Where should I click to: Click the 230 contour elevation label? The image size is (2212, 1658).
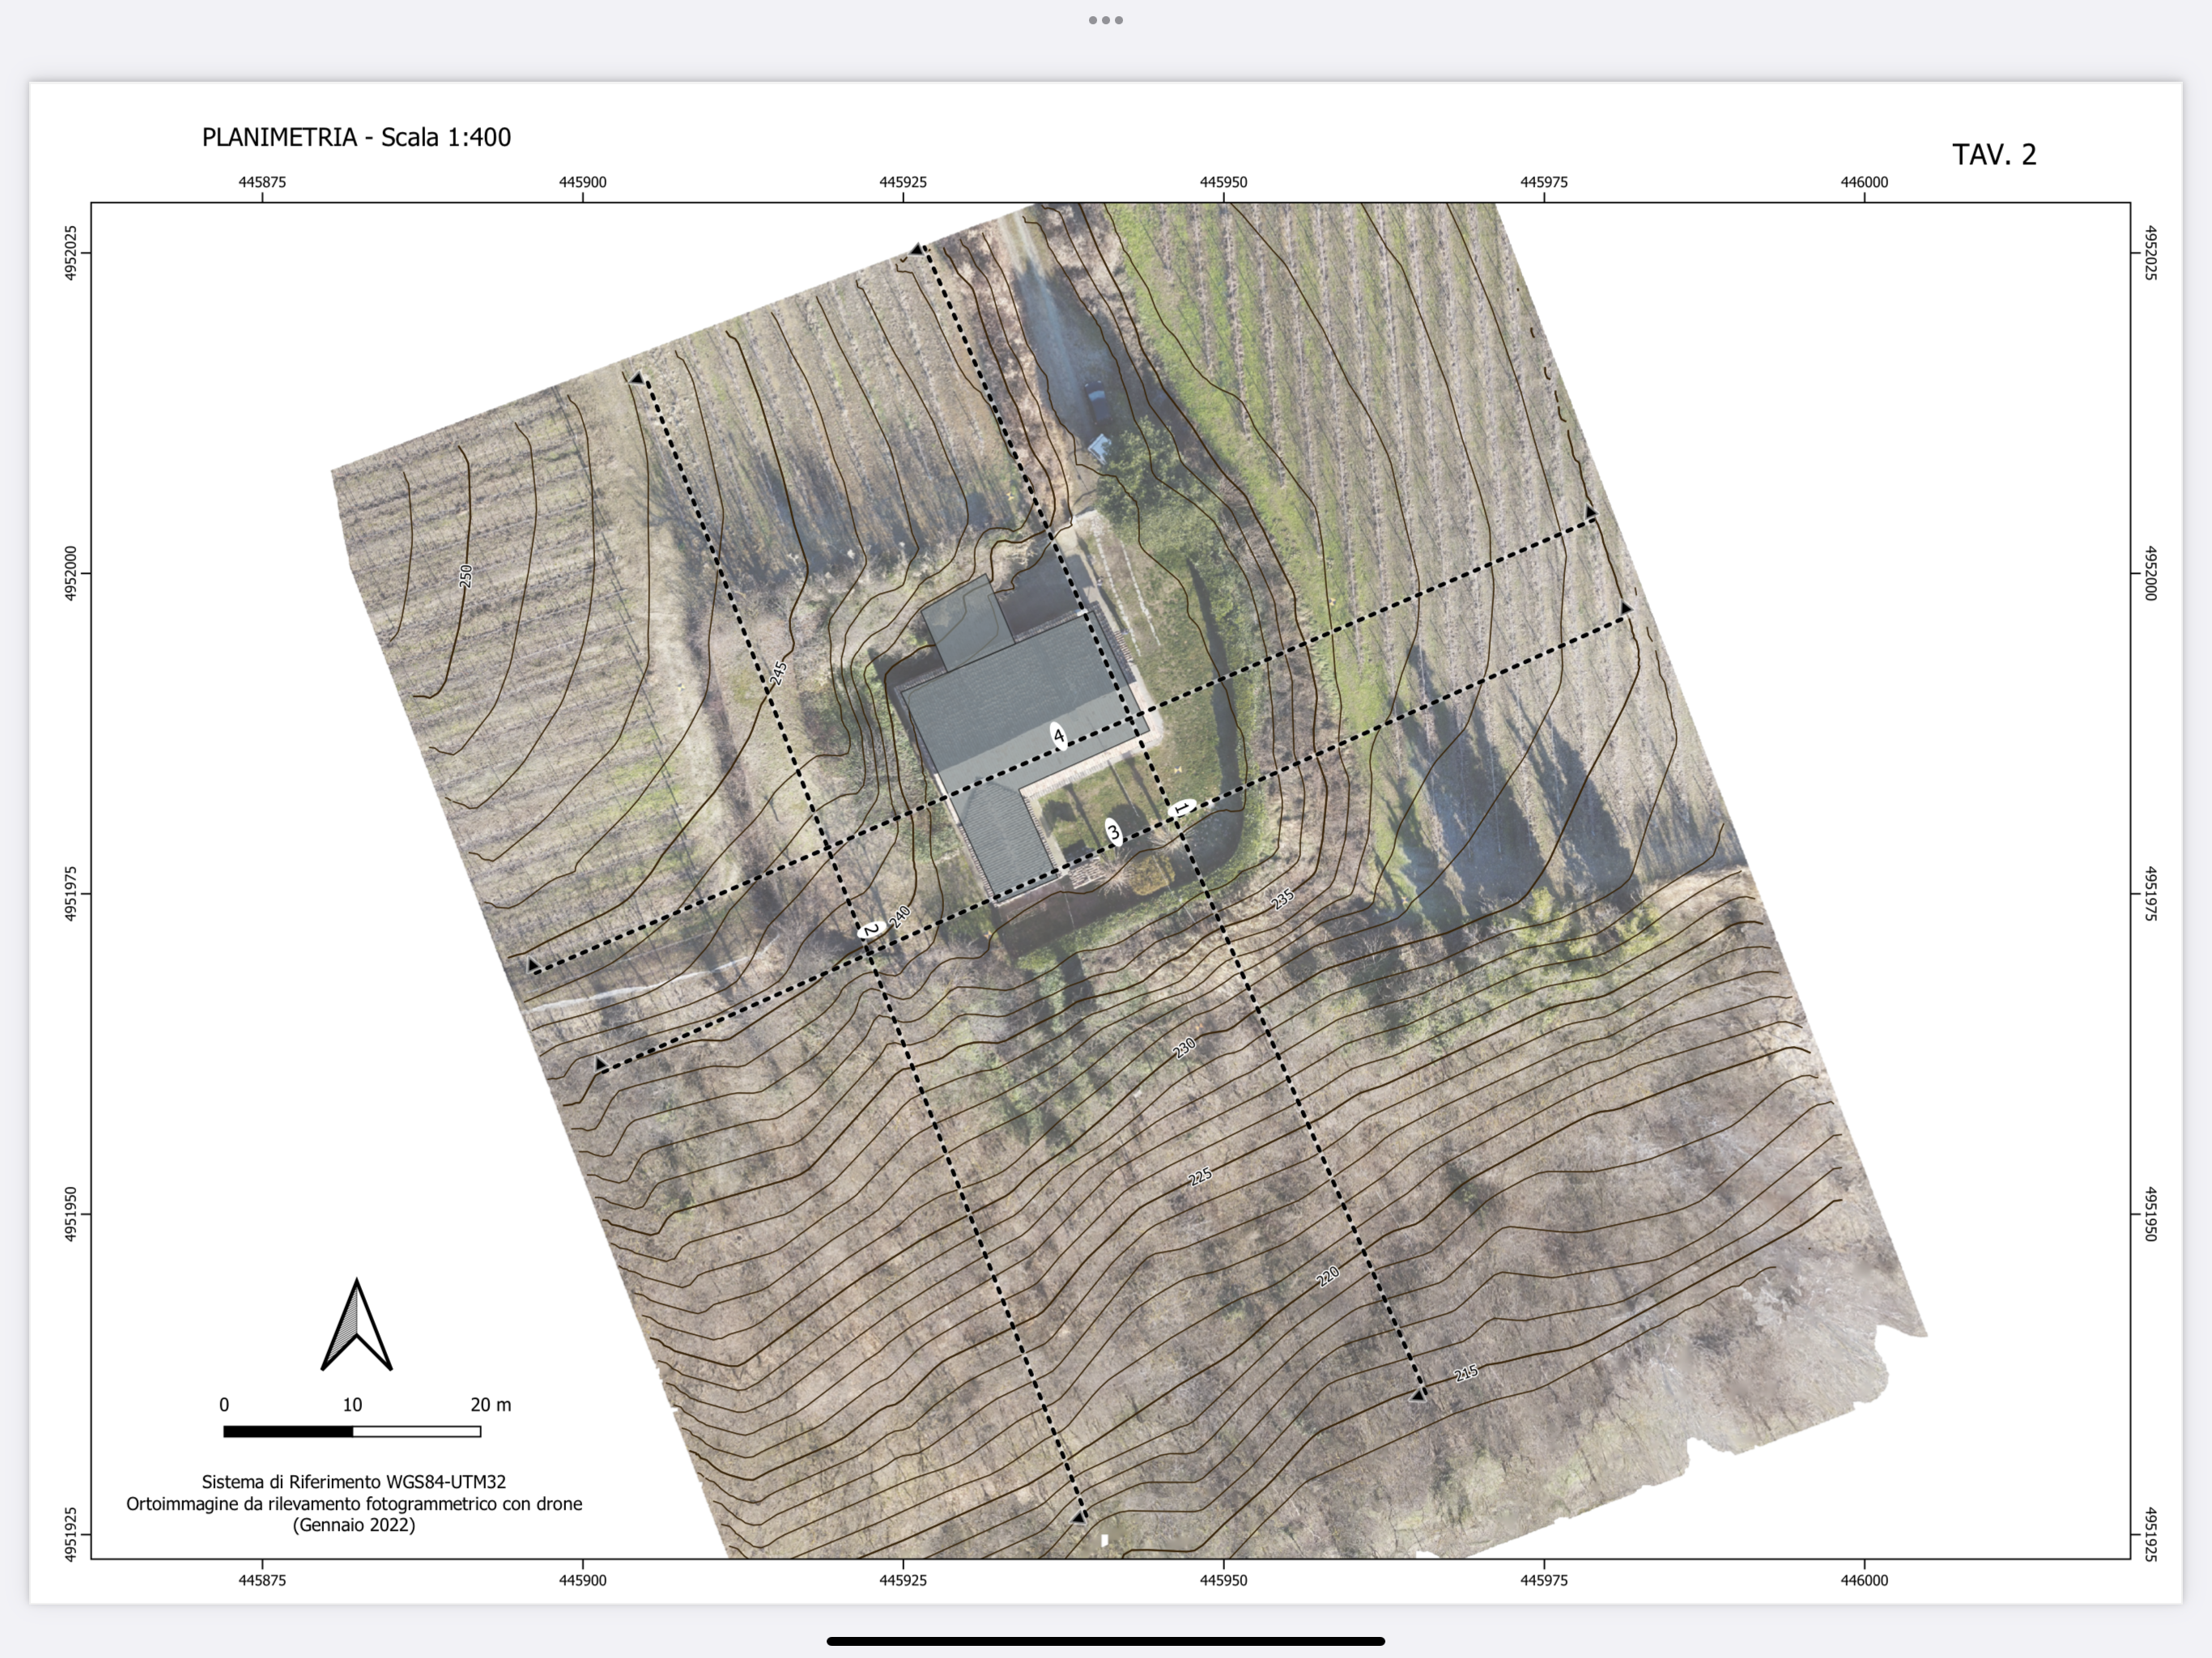pyautogui.click(x=1184, y=1048)
